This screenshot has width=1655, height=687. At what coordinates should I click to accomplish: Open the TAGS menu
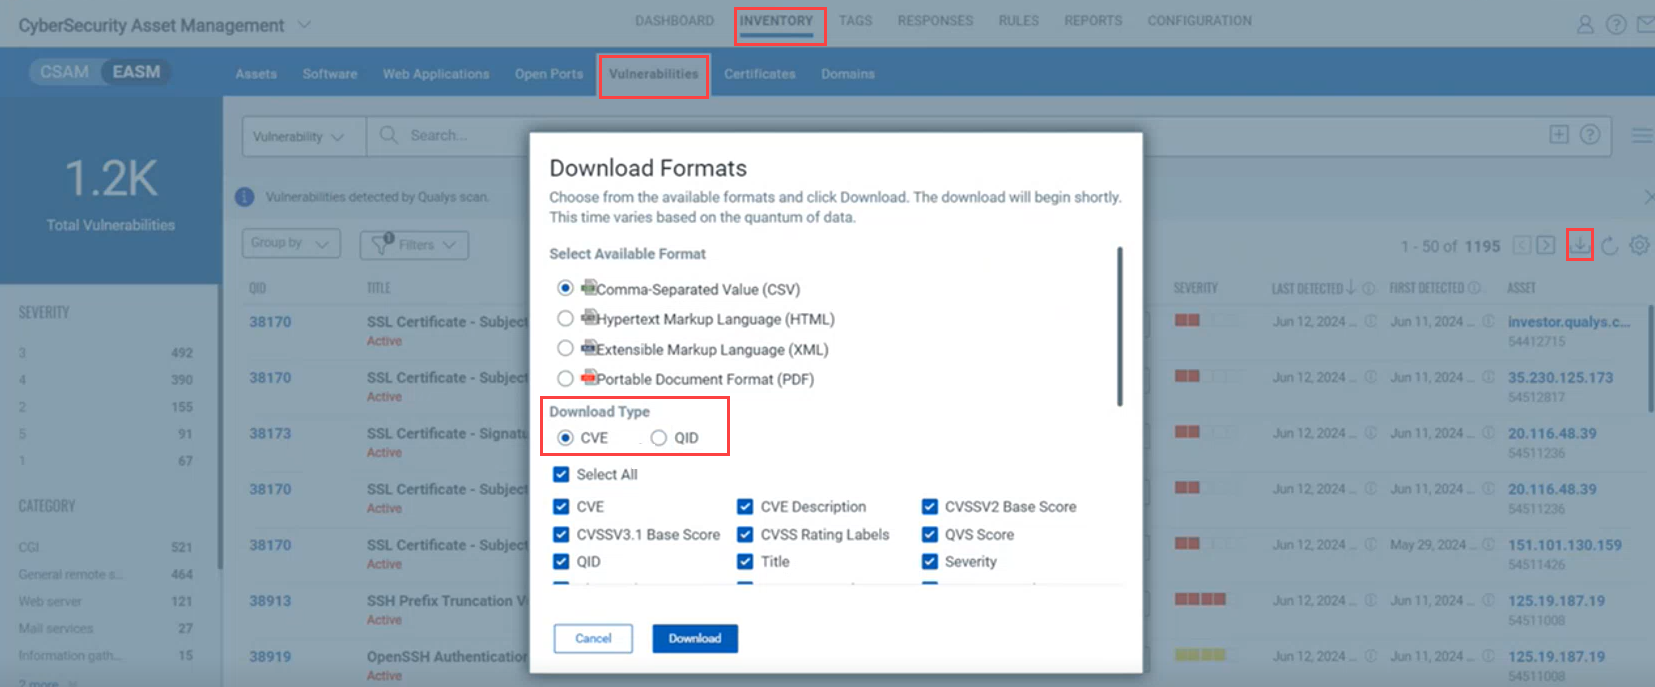855,21
